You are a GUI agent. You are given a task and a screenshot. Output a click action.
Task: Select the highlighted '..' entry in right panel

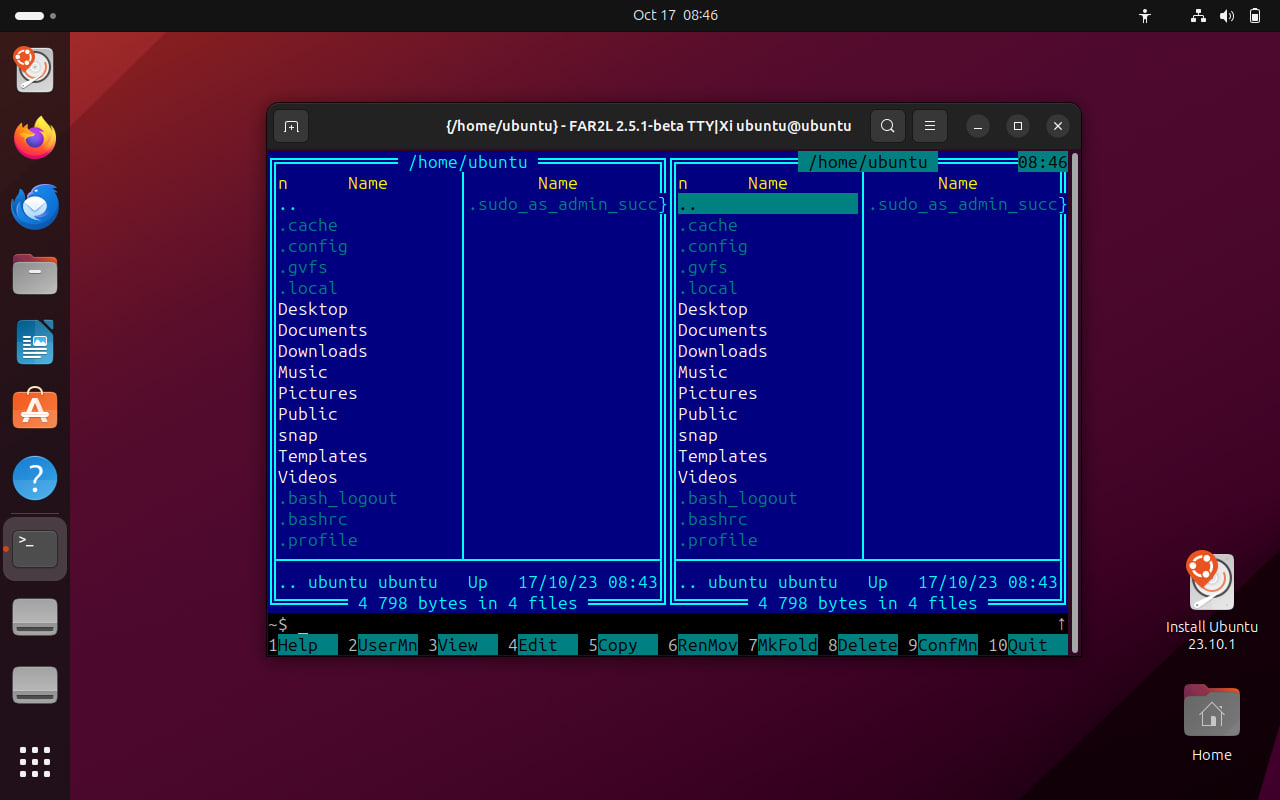pyautogui.click(x=768, y=204)
